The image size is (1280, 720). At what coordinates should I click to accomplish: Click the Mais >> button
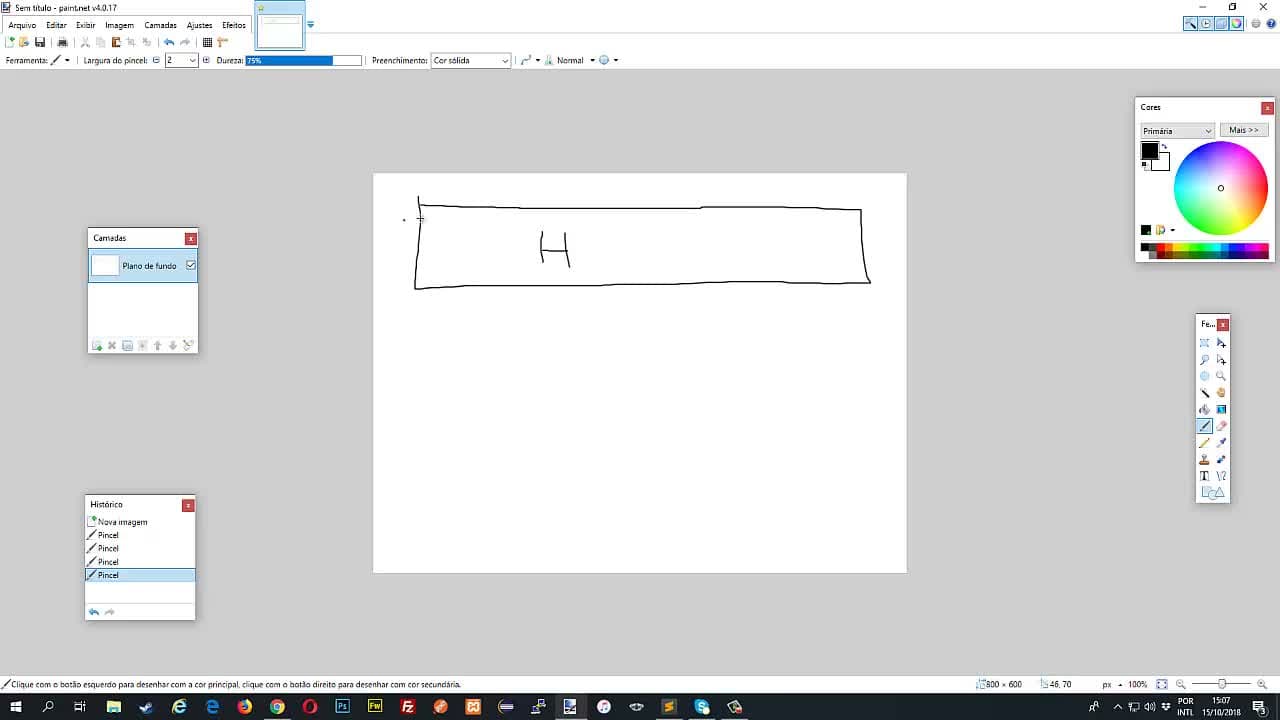point(1244,130)
